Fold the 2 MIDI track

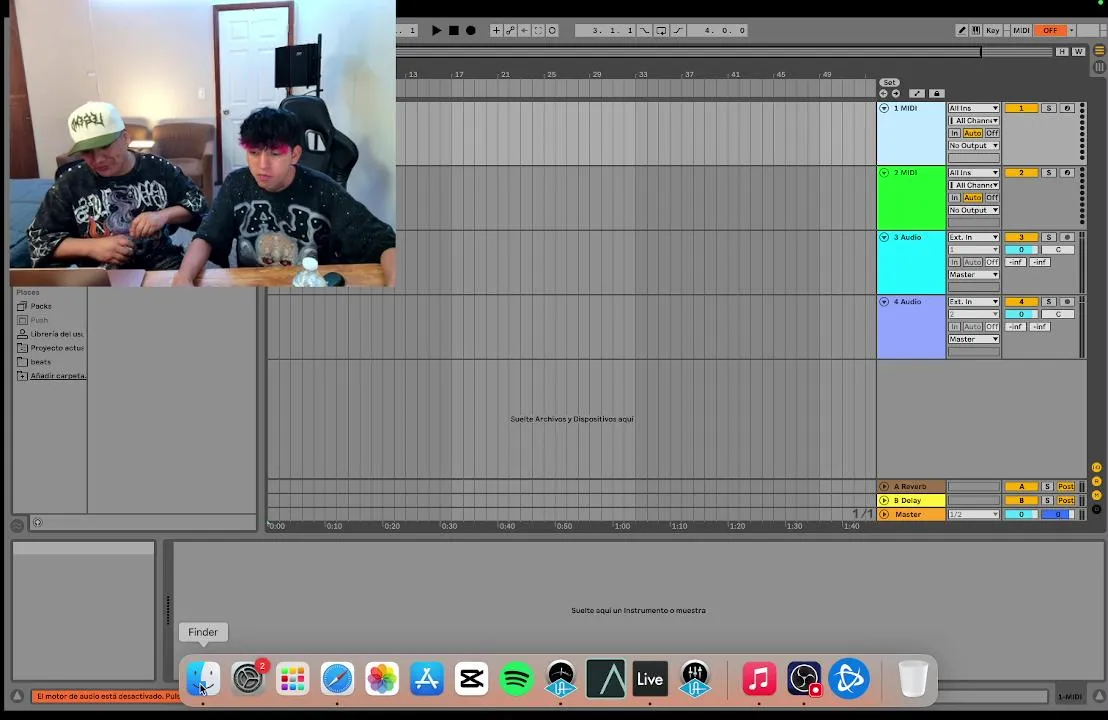coord(884,172)
